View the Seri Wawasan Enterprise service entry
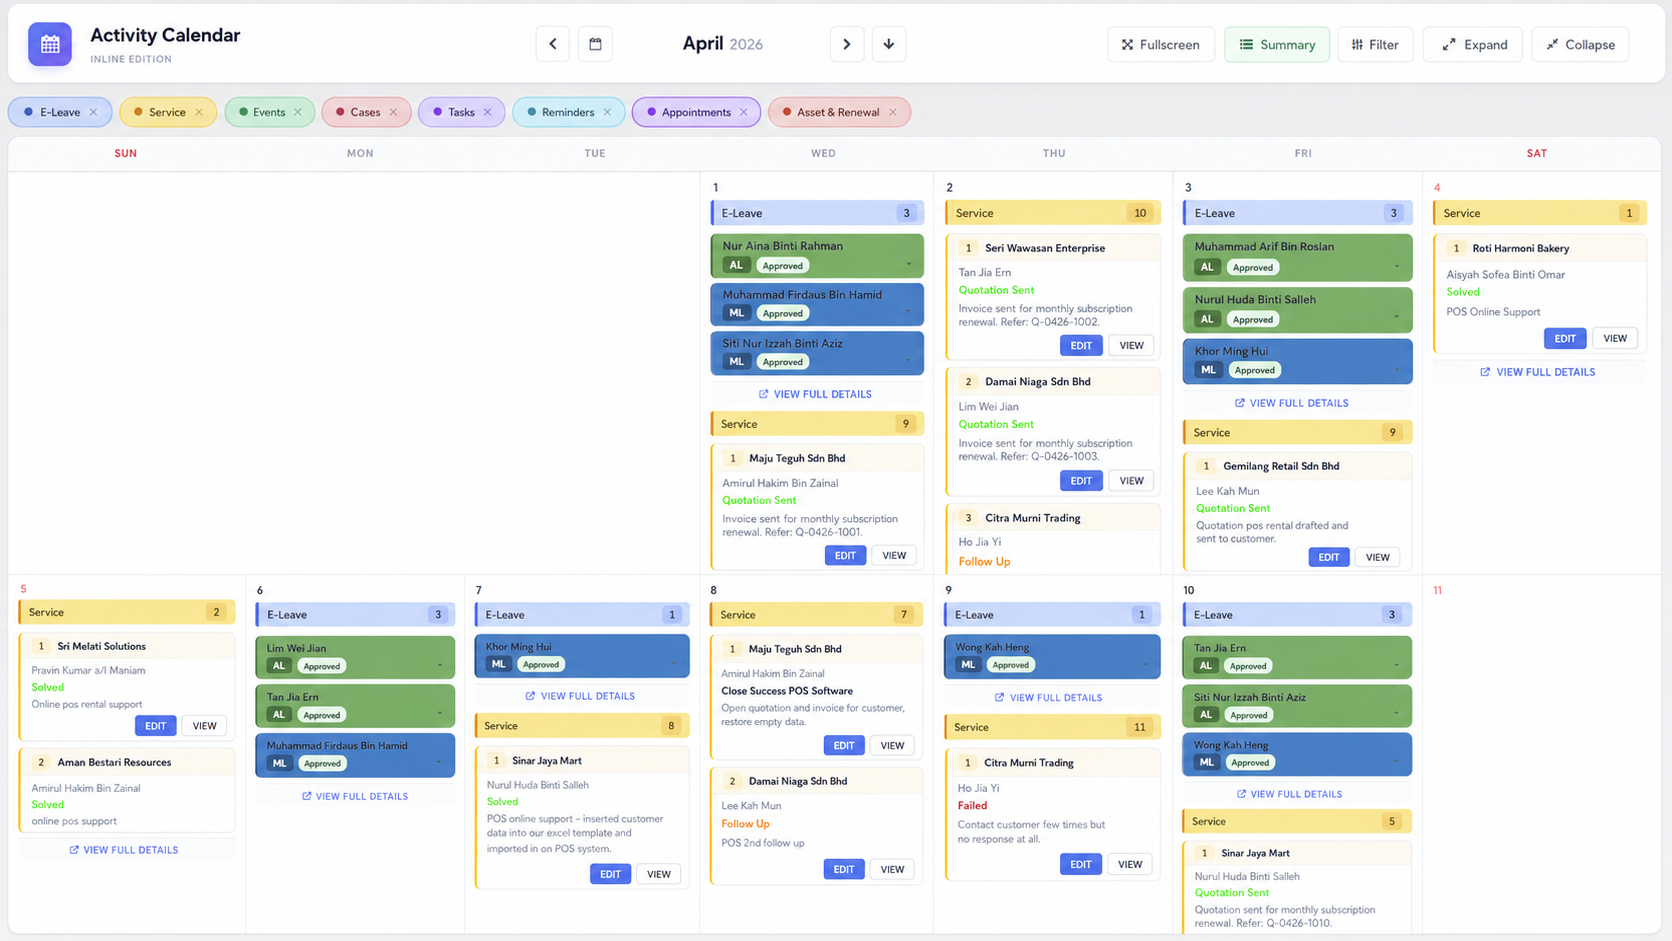Screen dimensions: 1672x941 [1131, 345]
